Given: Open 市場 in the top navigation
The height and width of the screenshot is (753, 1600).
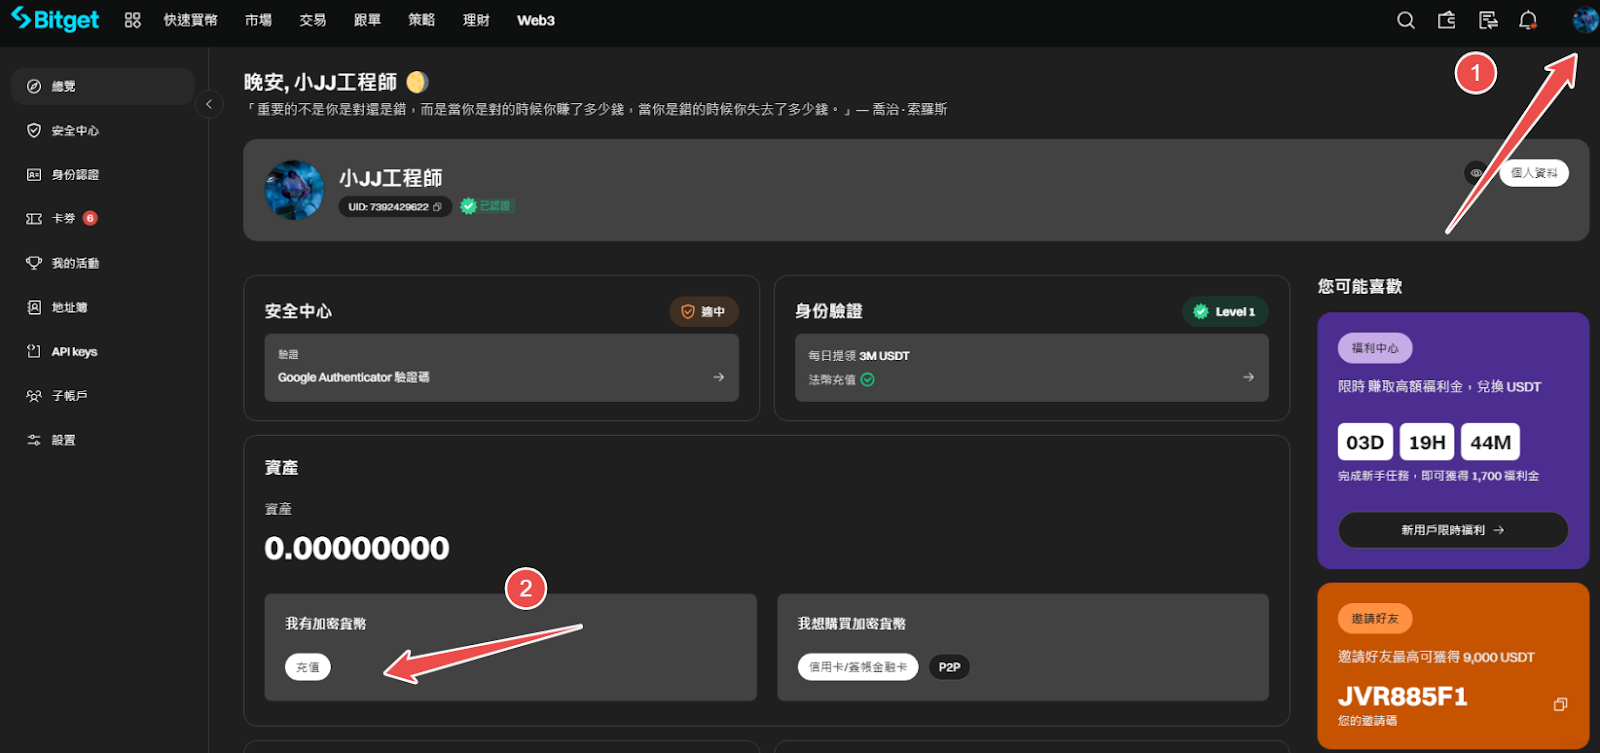Looking at the screenshot, I should [258, 20].
